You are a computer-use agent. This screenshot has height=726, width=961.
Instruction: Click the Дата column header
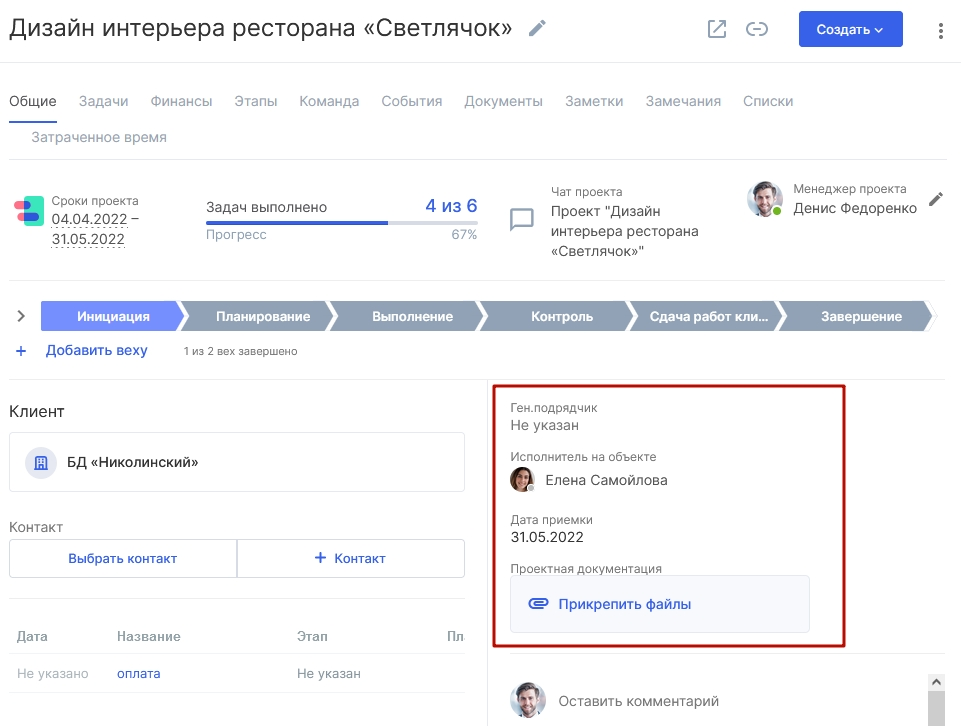[32, 637]
